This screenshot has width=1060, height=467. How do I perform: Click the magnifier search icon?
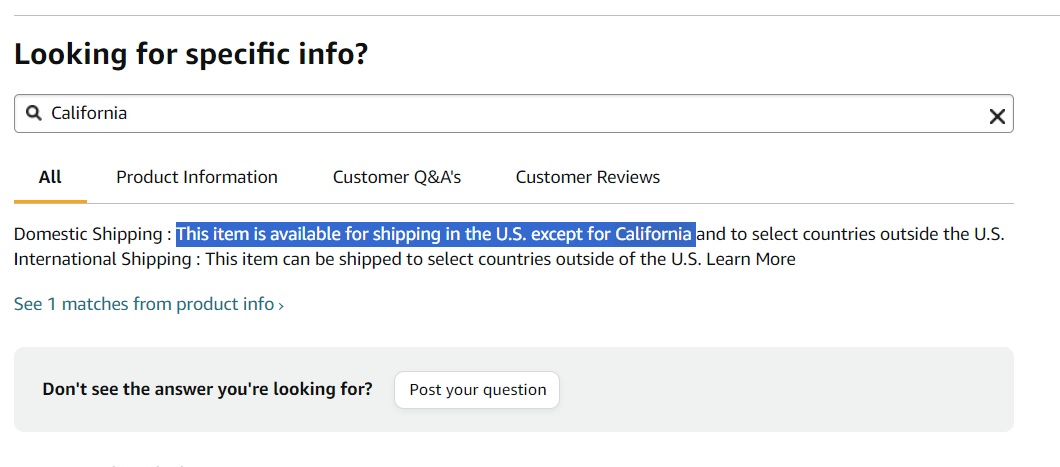coord(33,113)
